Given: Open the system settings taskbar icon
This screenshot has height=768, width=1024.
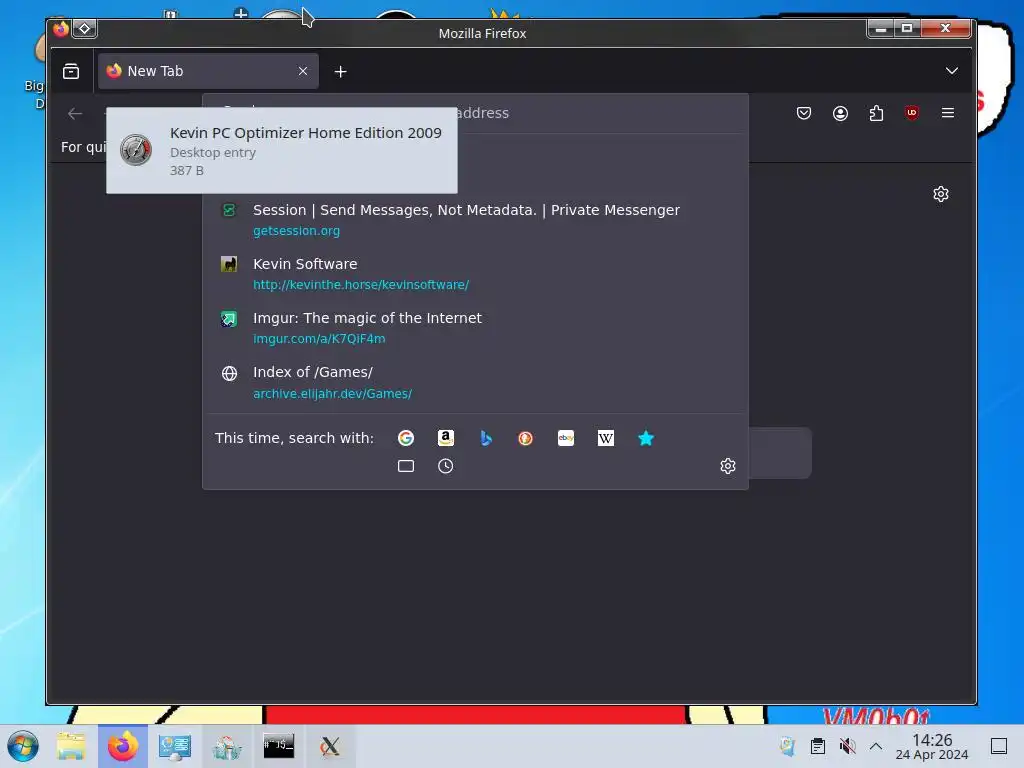Looking at the screenshot, I should pyautogui.click(x=174, y=746).
